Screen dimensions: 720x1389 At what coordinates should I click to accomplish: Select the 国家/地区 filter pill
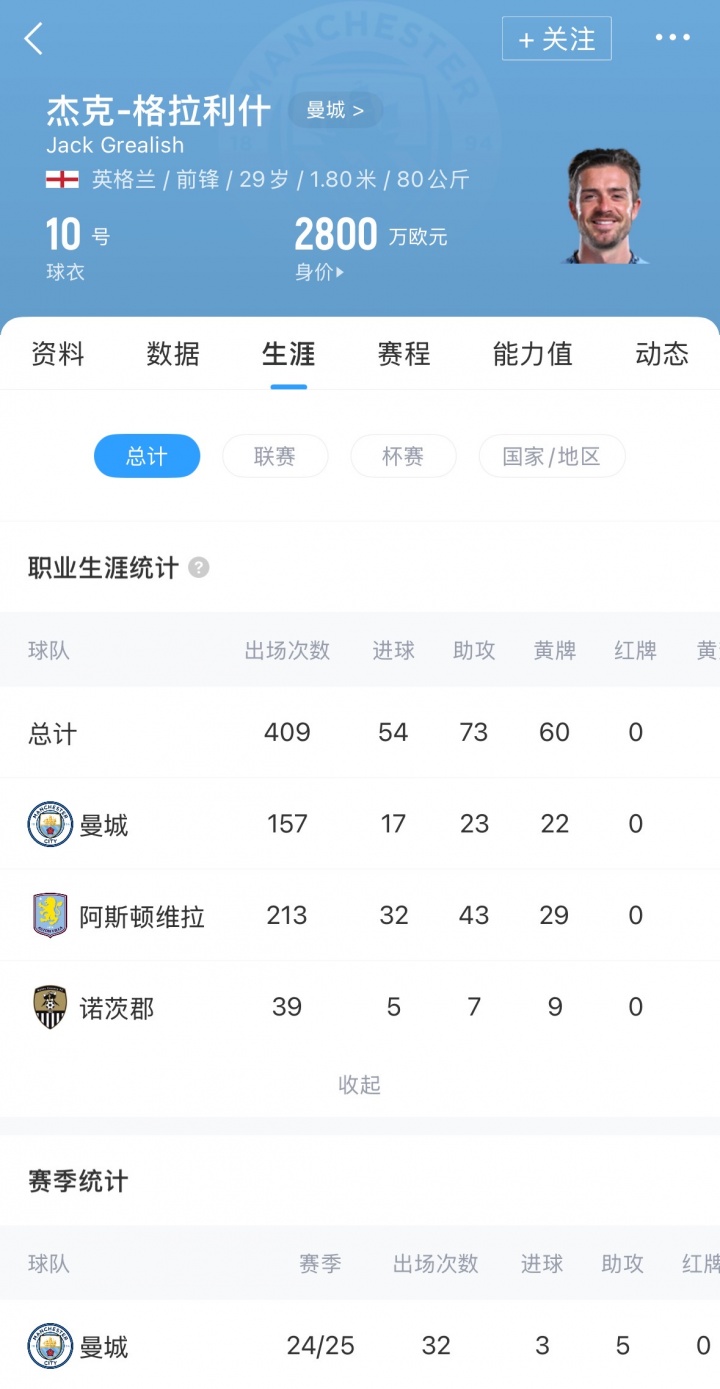[x=551, y=456]
